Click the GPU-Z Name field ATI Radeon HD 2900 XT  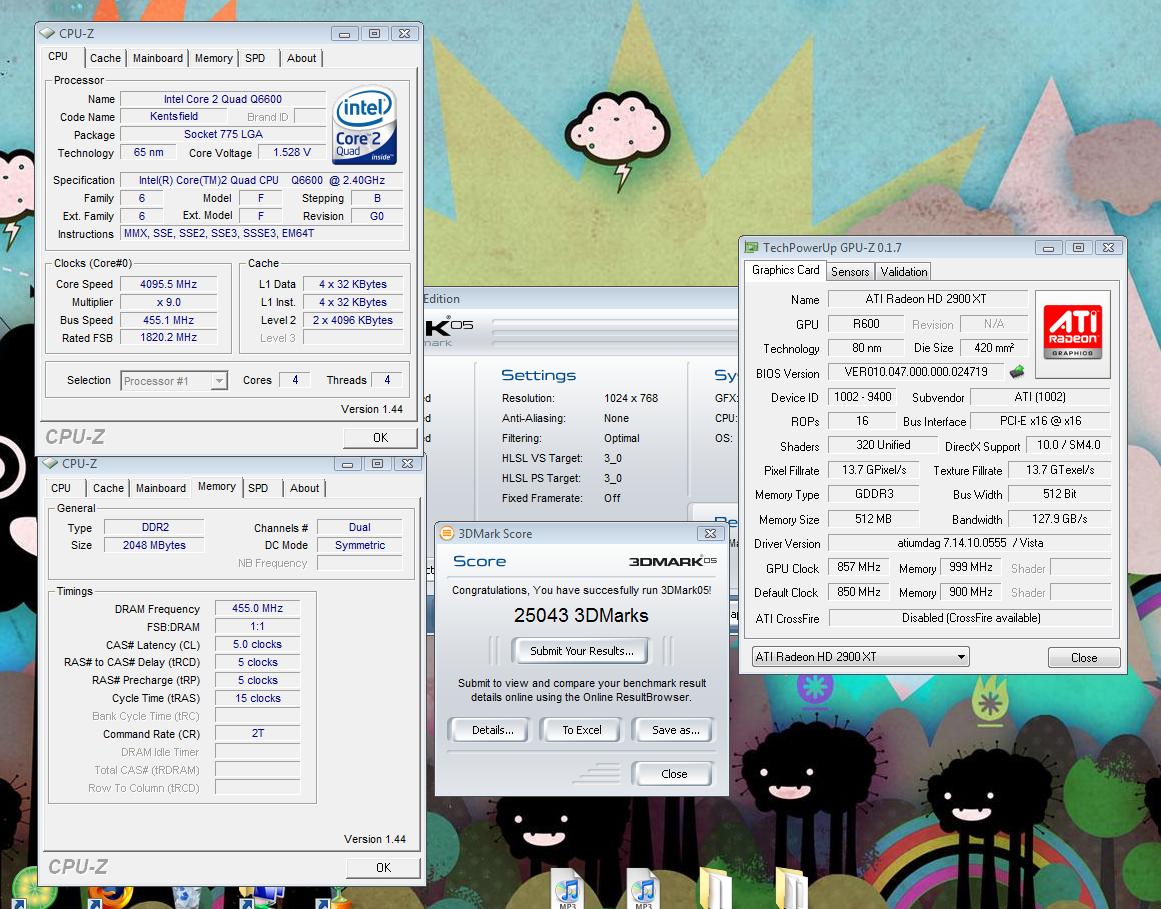pyautogui.click(x=927, y=299)
